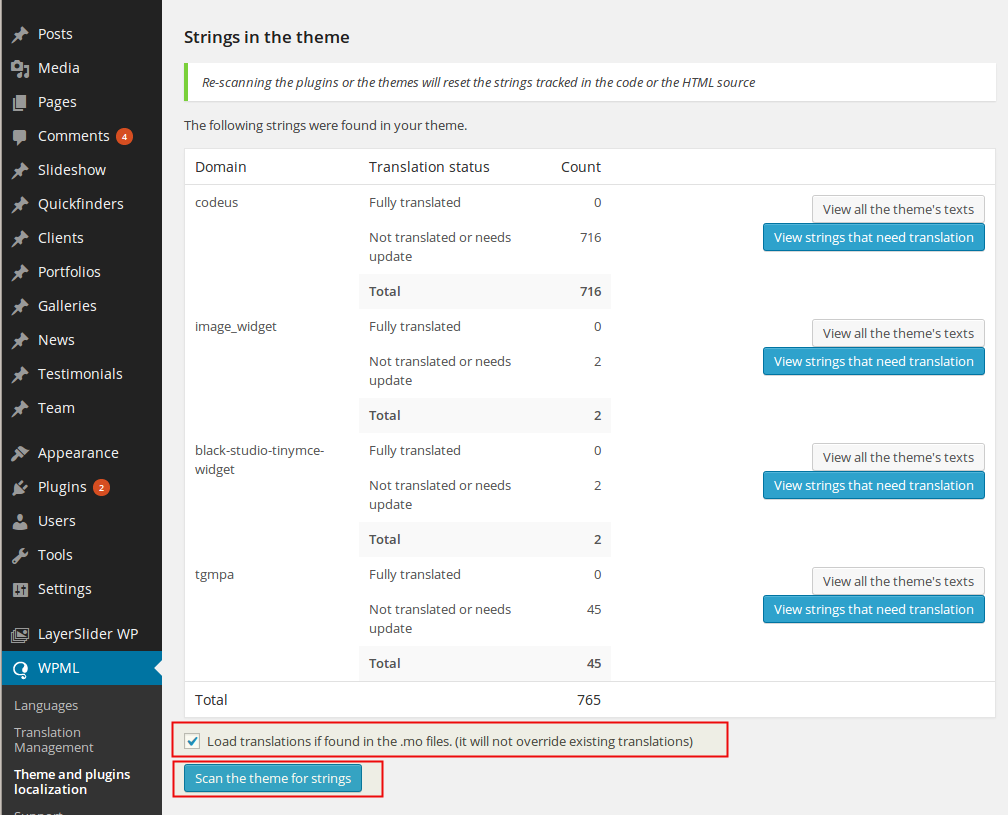1008x815 pixels.
Task: View strings needing translation for black-studio-tinymce-widget
Action: click(x=874, y=485)
